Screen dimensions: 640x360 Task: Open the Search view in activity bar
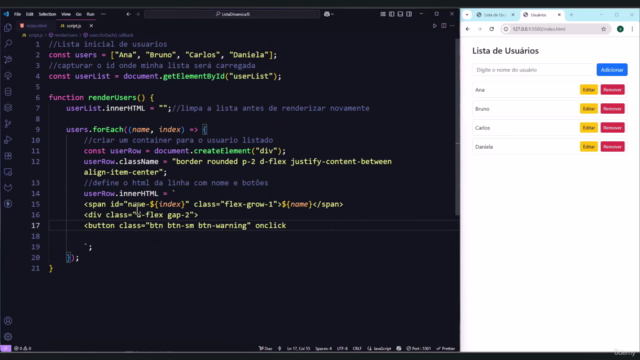pos(8,43)
